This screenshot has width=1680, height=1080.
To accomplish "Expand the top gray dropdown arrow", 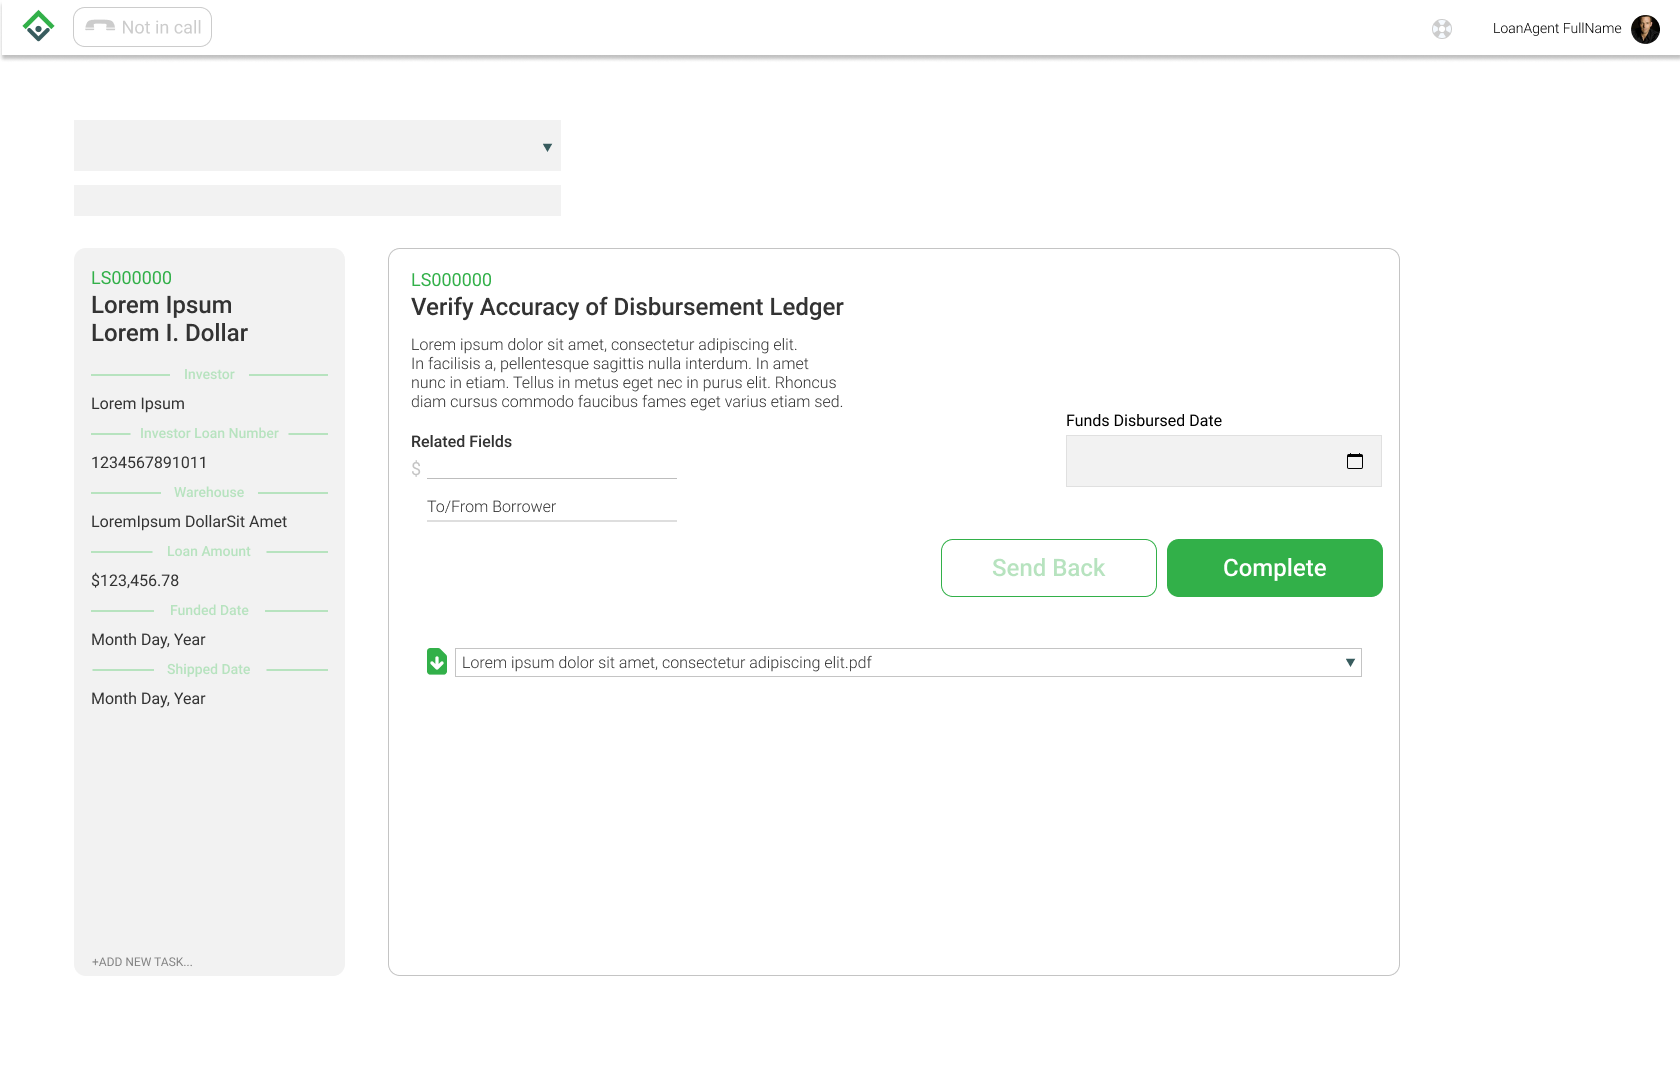I will pyautogui.click(x=547, y=147).
